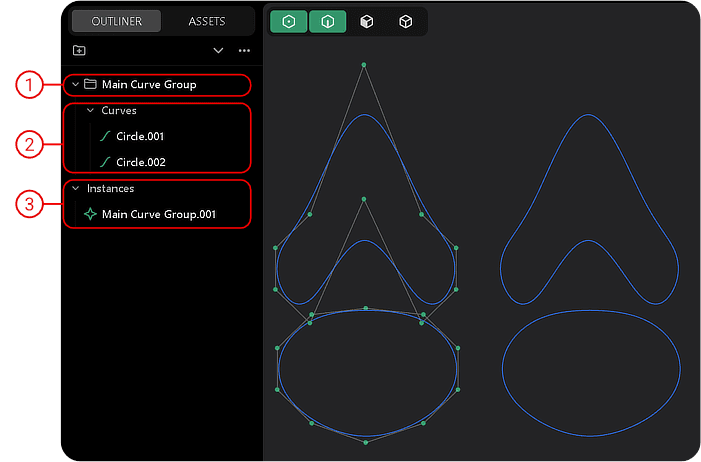Screen dimensions: 701x462
Task: Click the curve icon beside Circle.001
Action: [105, 136]
